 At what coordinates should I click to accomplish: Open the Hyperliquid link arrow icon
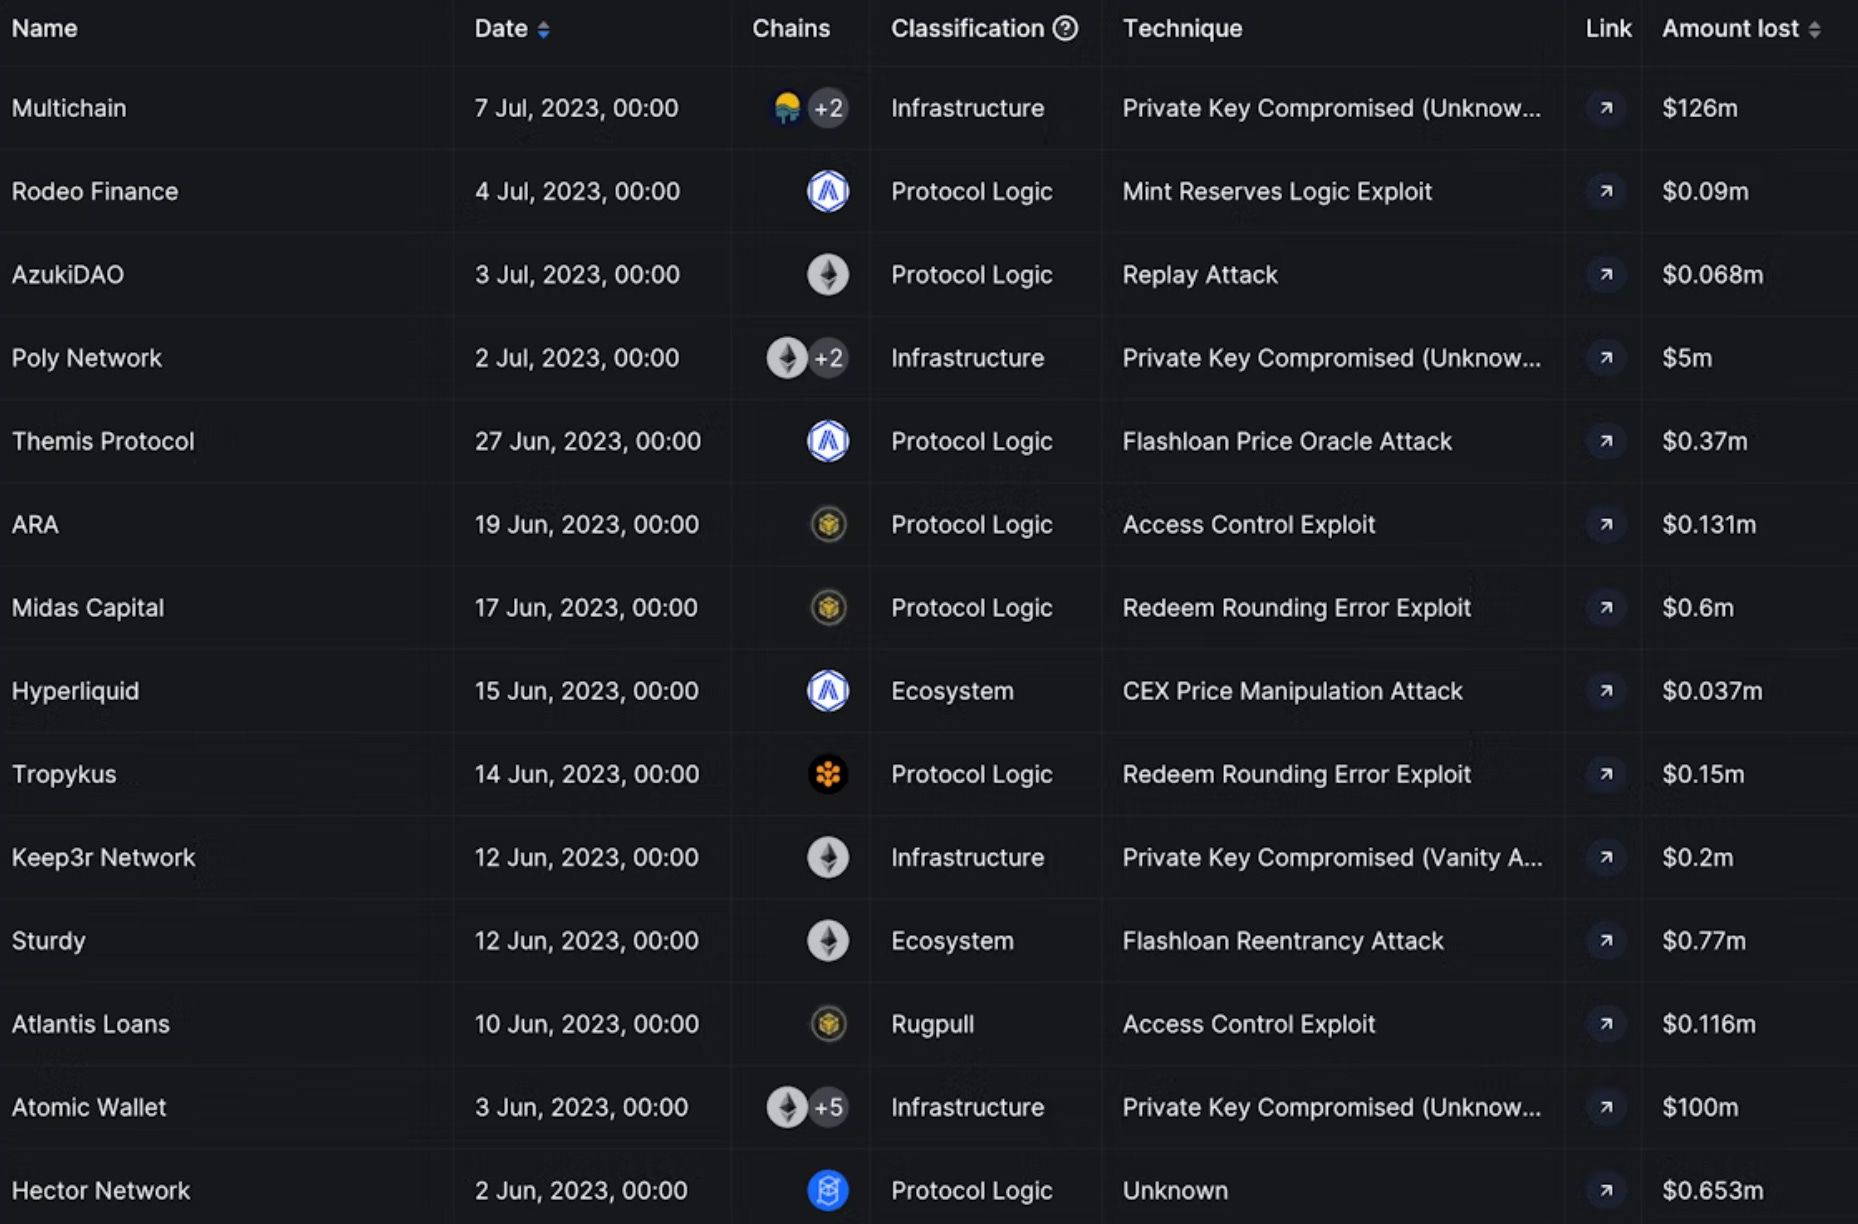pyautogui.click(x=1606, y=691)
